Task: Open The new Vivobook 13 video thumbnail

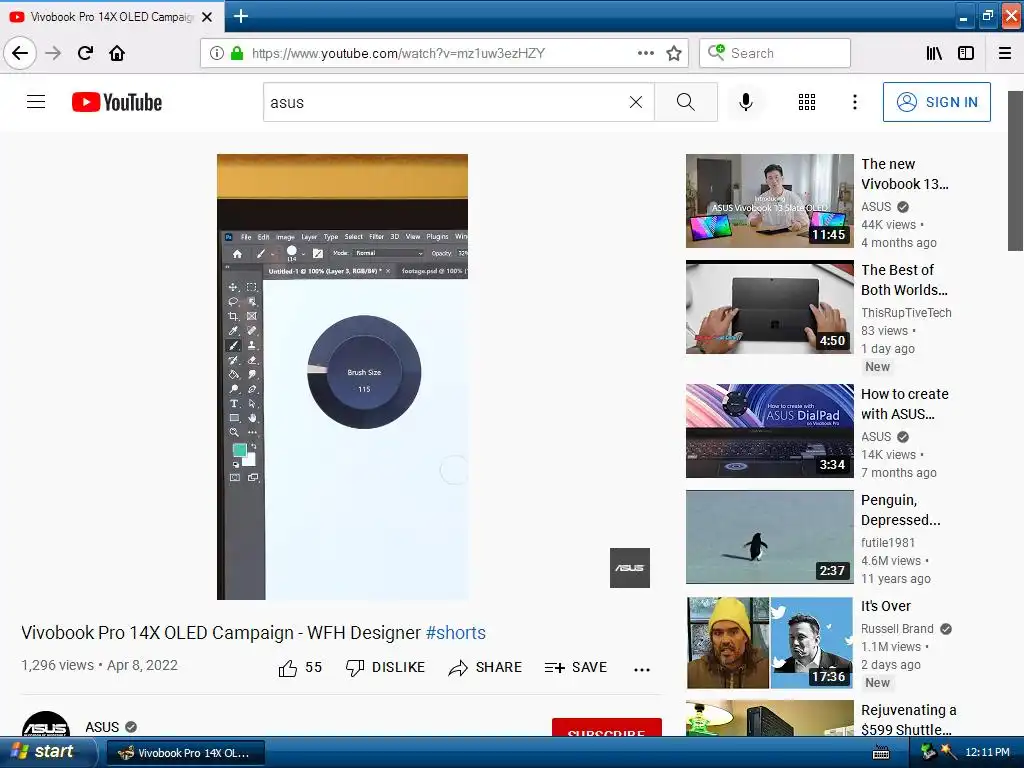Action: point(769,200)
